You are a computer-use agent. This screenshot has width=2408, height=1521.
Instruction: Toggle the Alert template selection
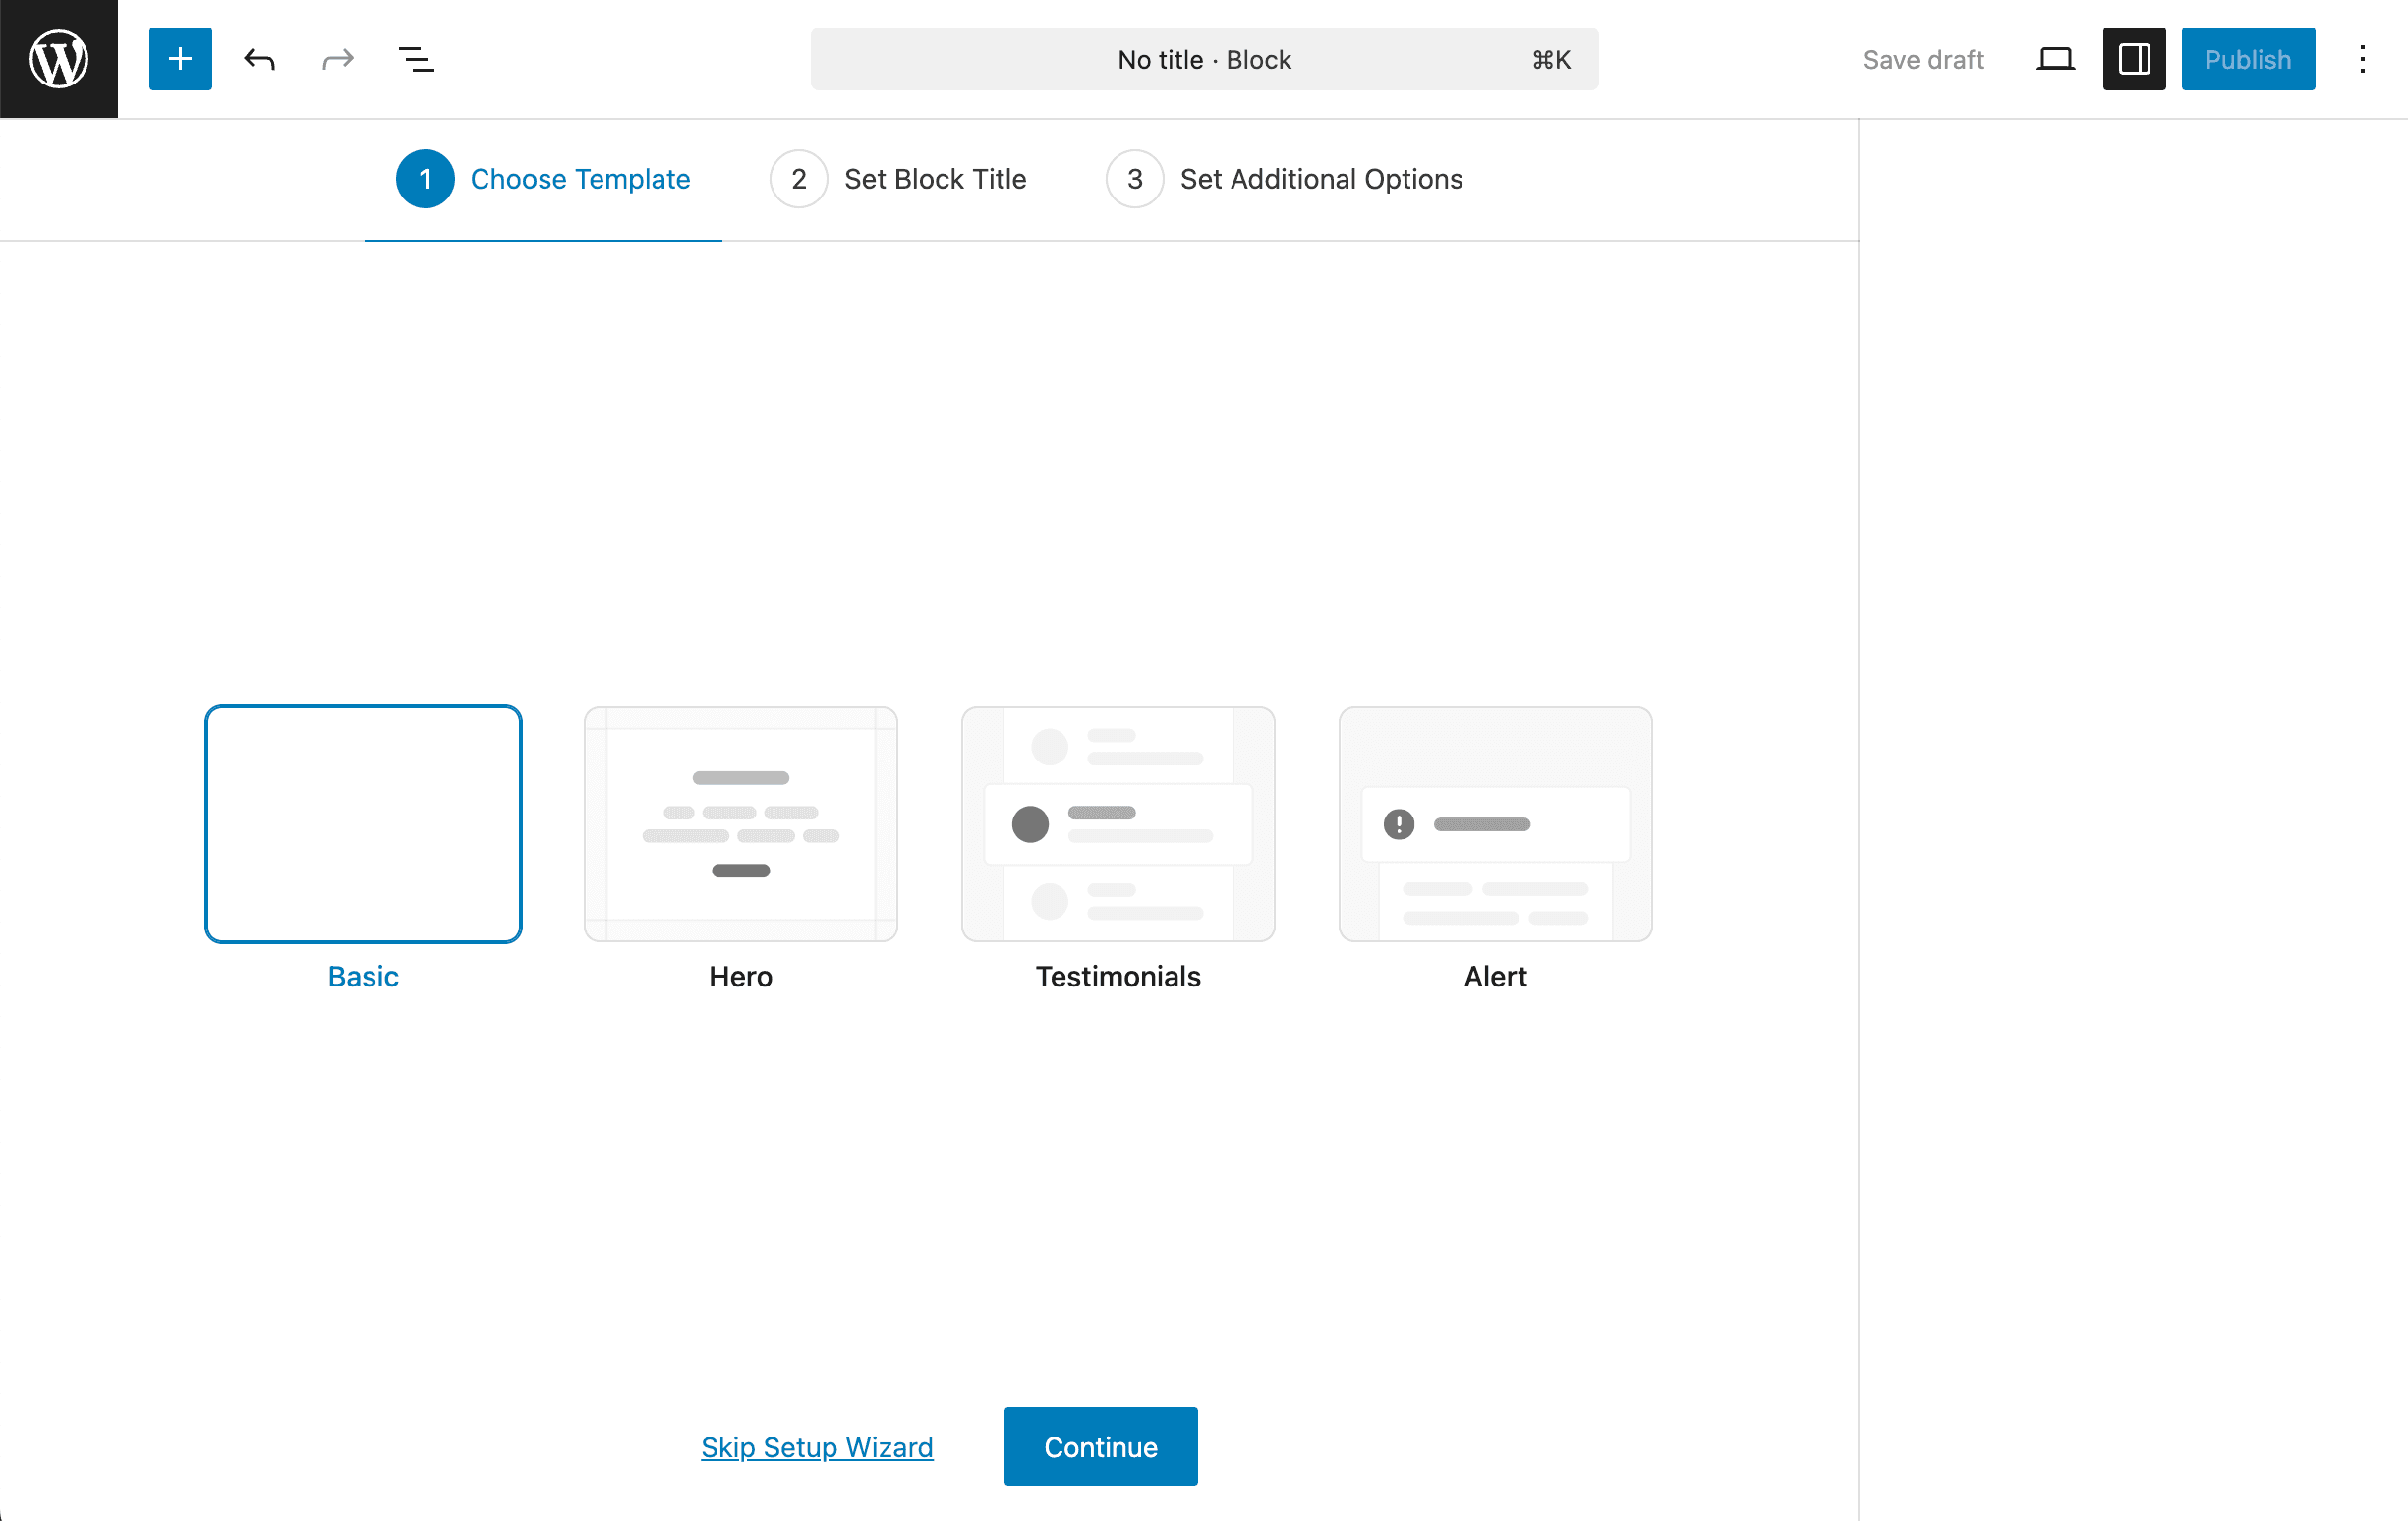[1495, 824]
